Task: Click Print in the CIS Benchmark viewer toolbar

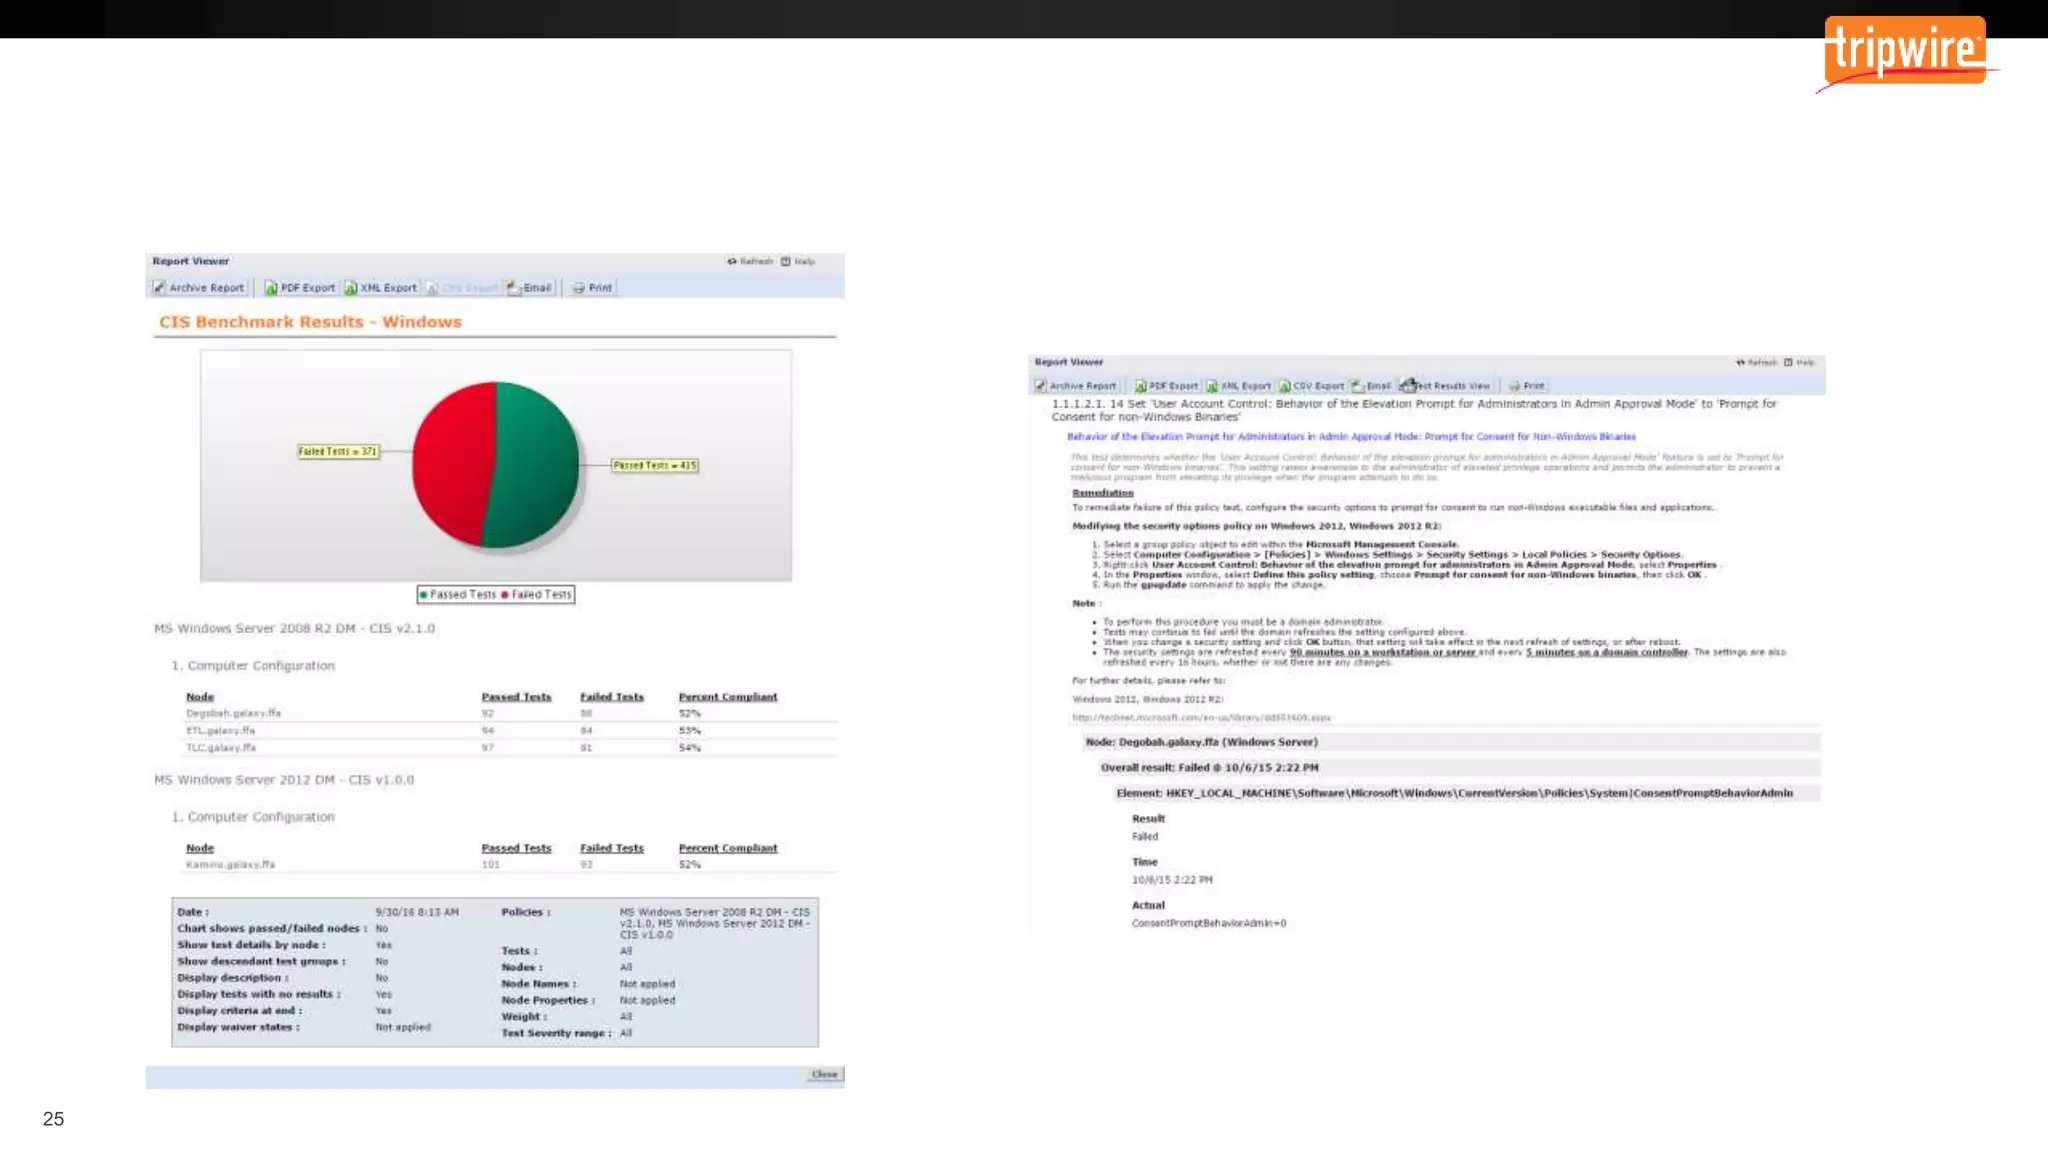Action: tap(593, 288)
